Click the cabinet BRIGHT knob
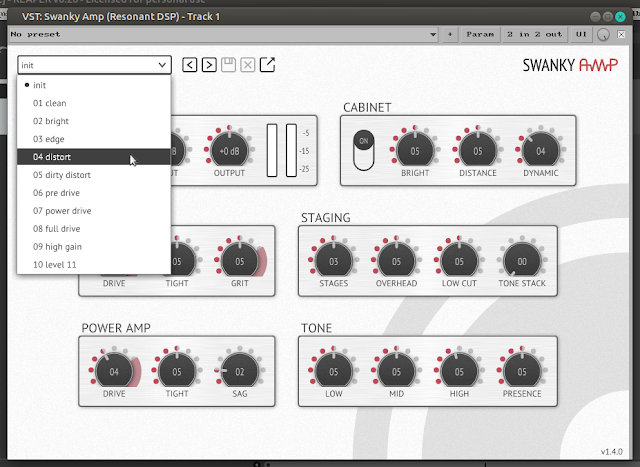The image size is (640, 467). point(415,151)
